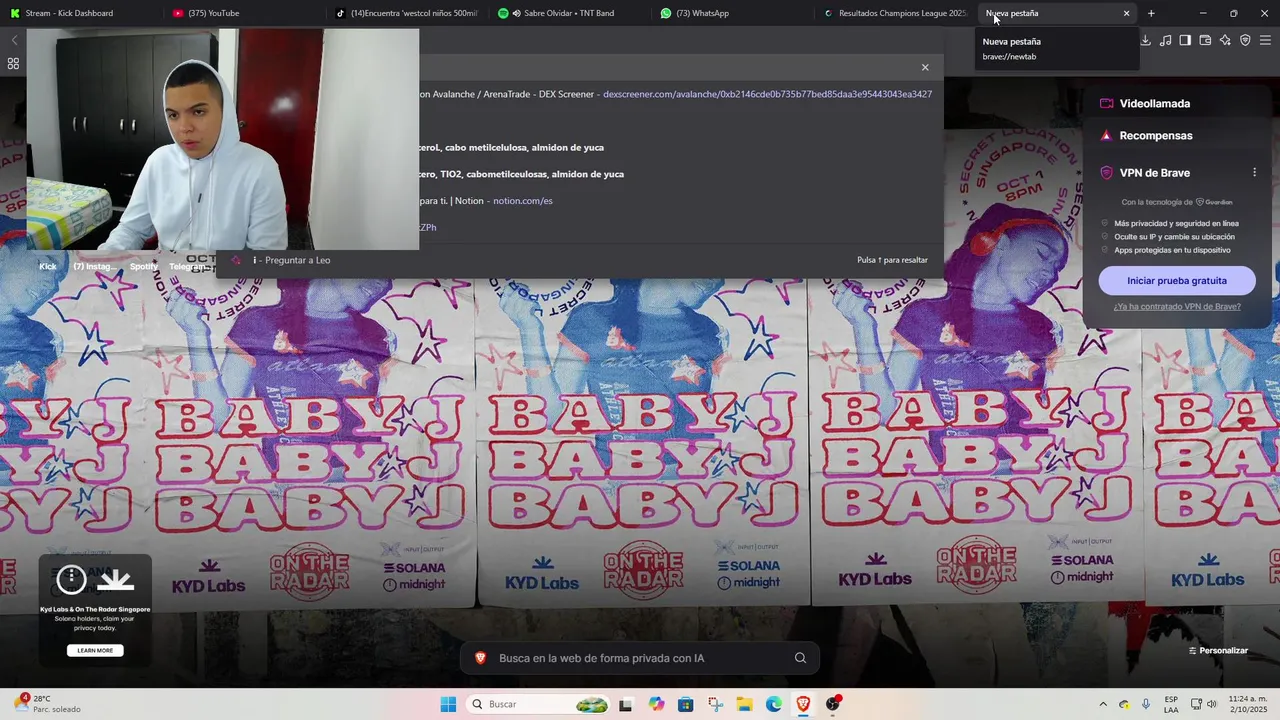1280x720 pixels.
Task: Click the volume speaker icon in the tray
Action: click(x=1212, y=704)
